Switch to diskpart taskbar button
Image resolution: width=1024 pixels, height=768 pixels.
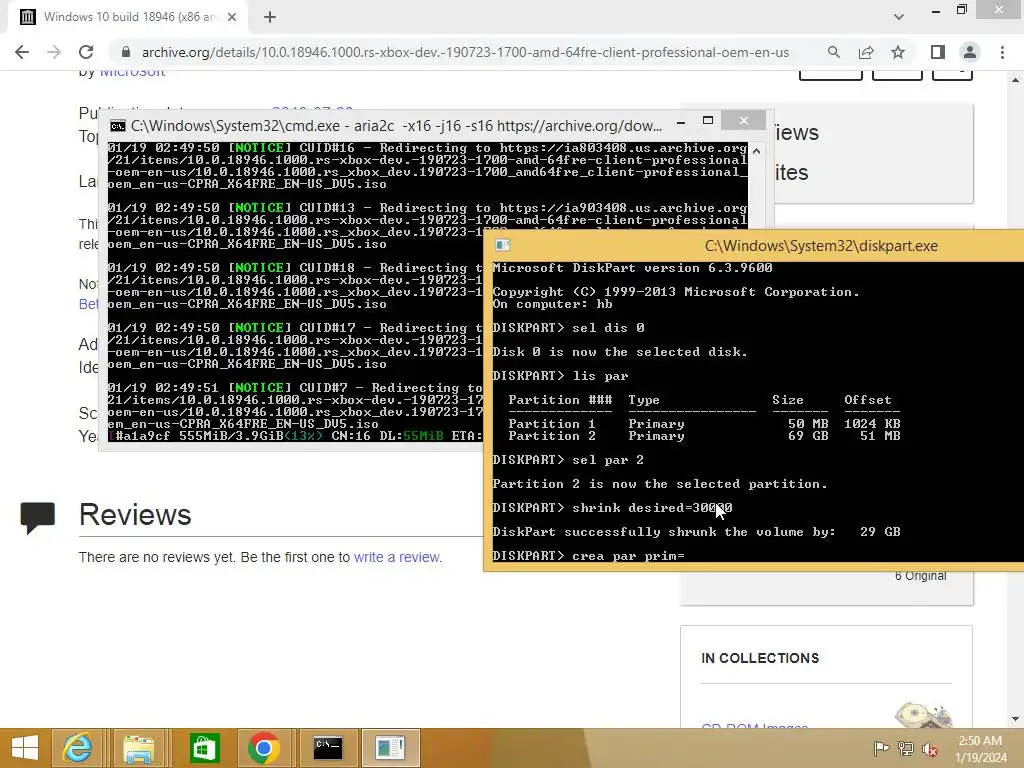pos(390,748)
